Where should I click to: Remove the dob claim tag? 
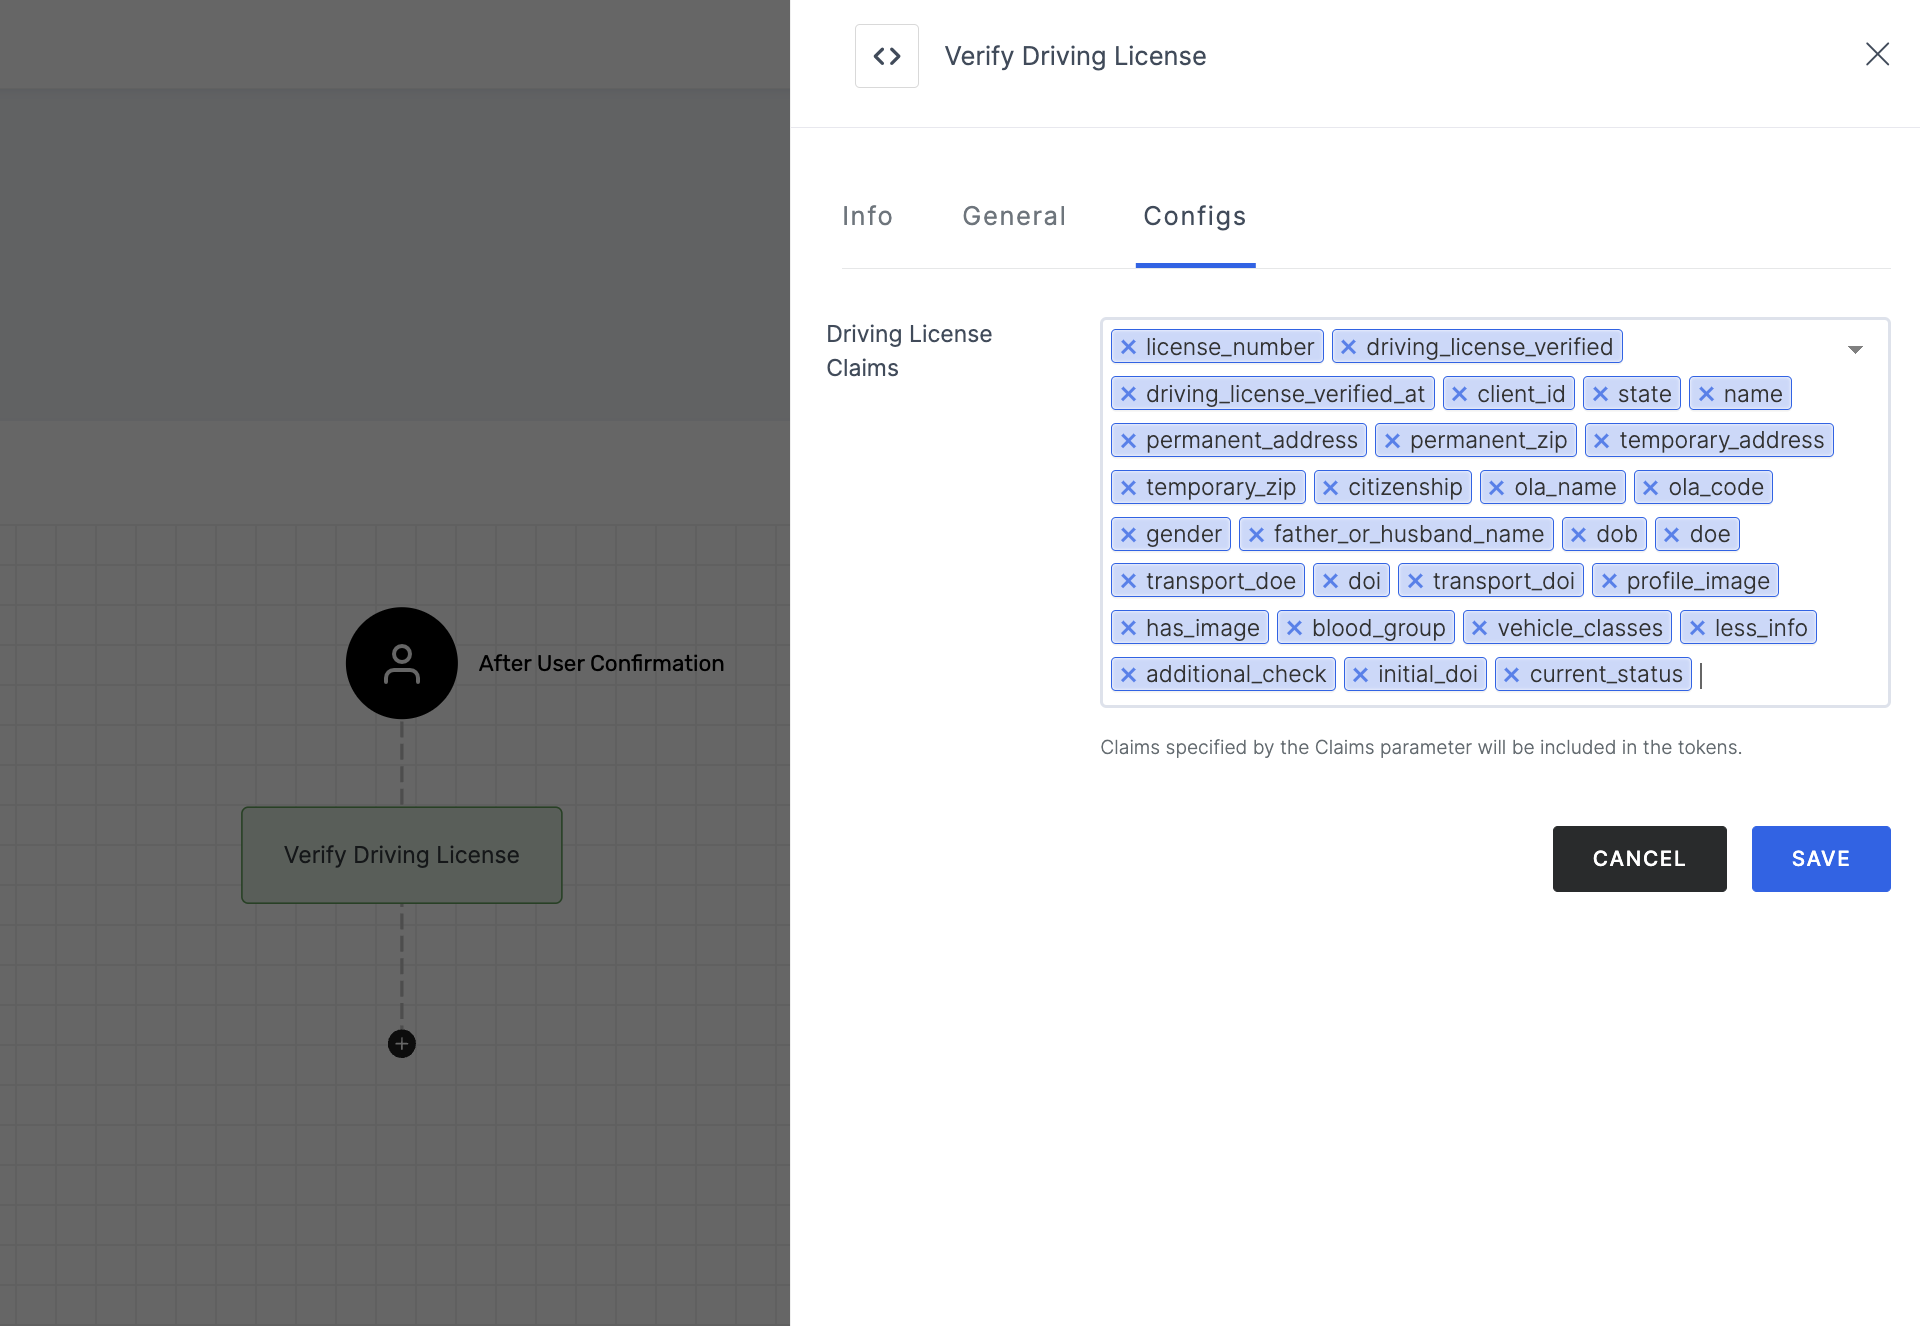1578,535
